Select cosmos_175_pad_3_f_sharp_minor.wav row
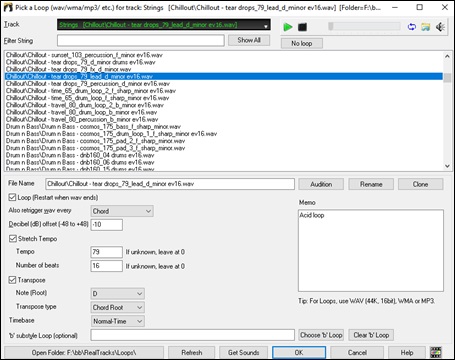Screen dimensions: 455x360 [224, 148]
